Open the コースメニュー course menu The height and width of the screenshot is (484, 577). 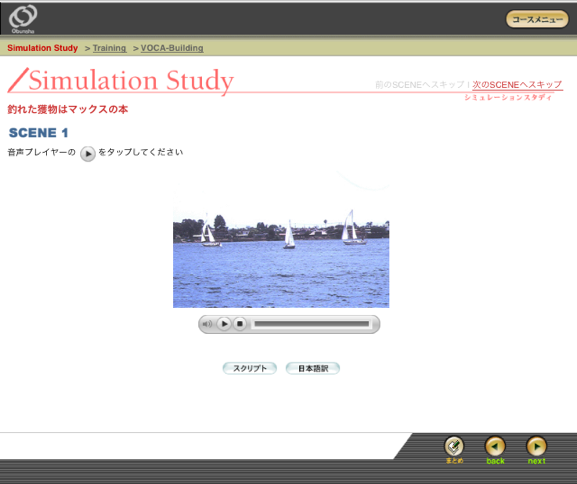coord(537,19)
